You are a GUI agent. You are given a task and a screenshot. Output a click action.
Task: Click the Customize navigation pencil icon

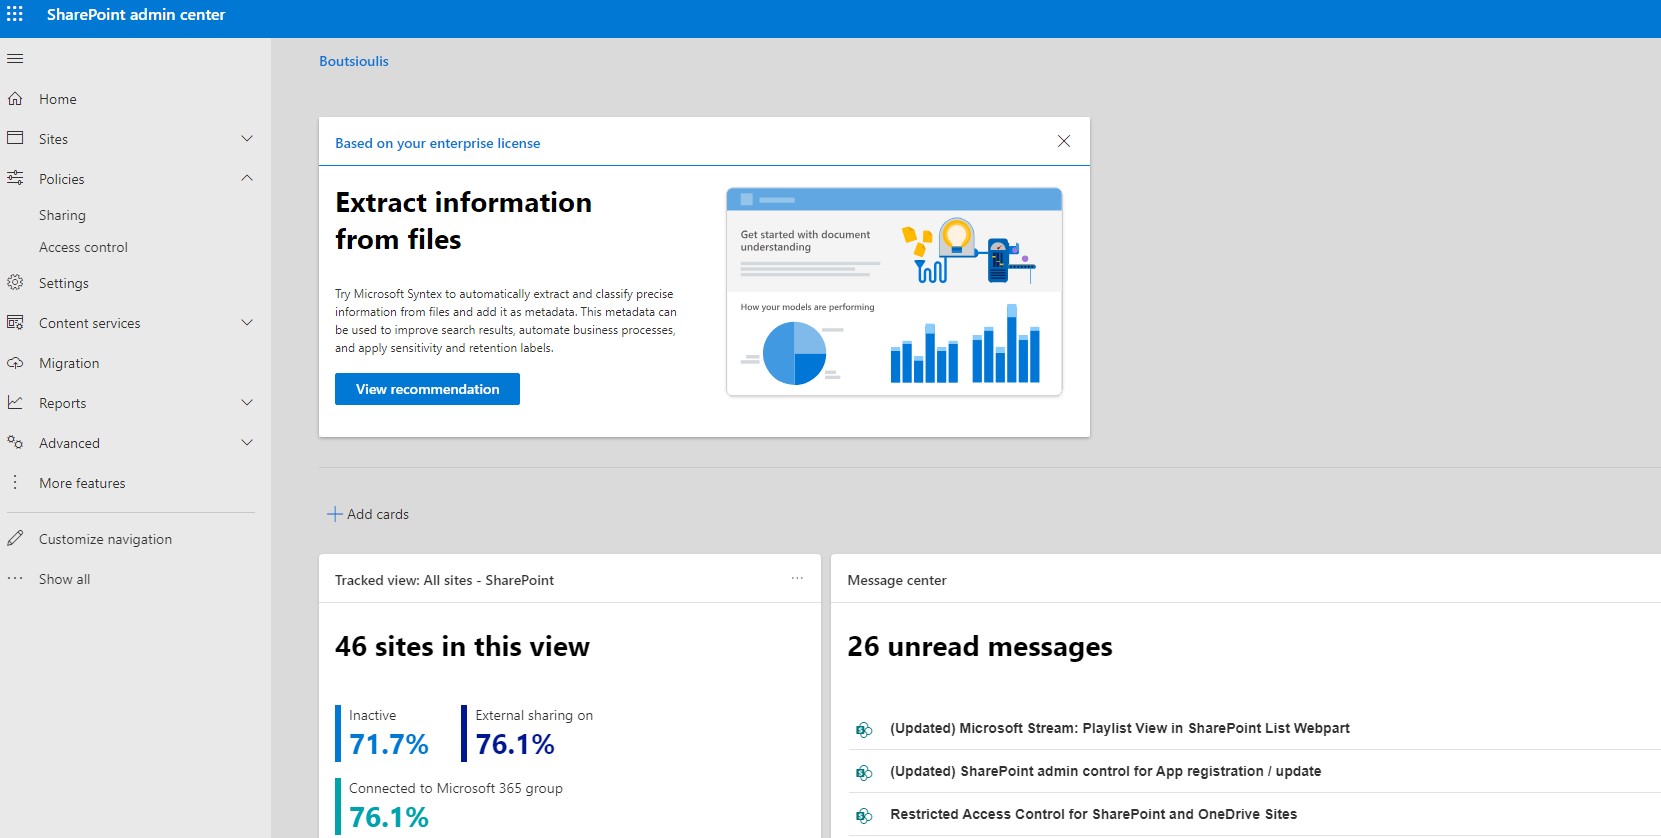point(15,539)
